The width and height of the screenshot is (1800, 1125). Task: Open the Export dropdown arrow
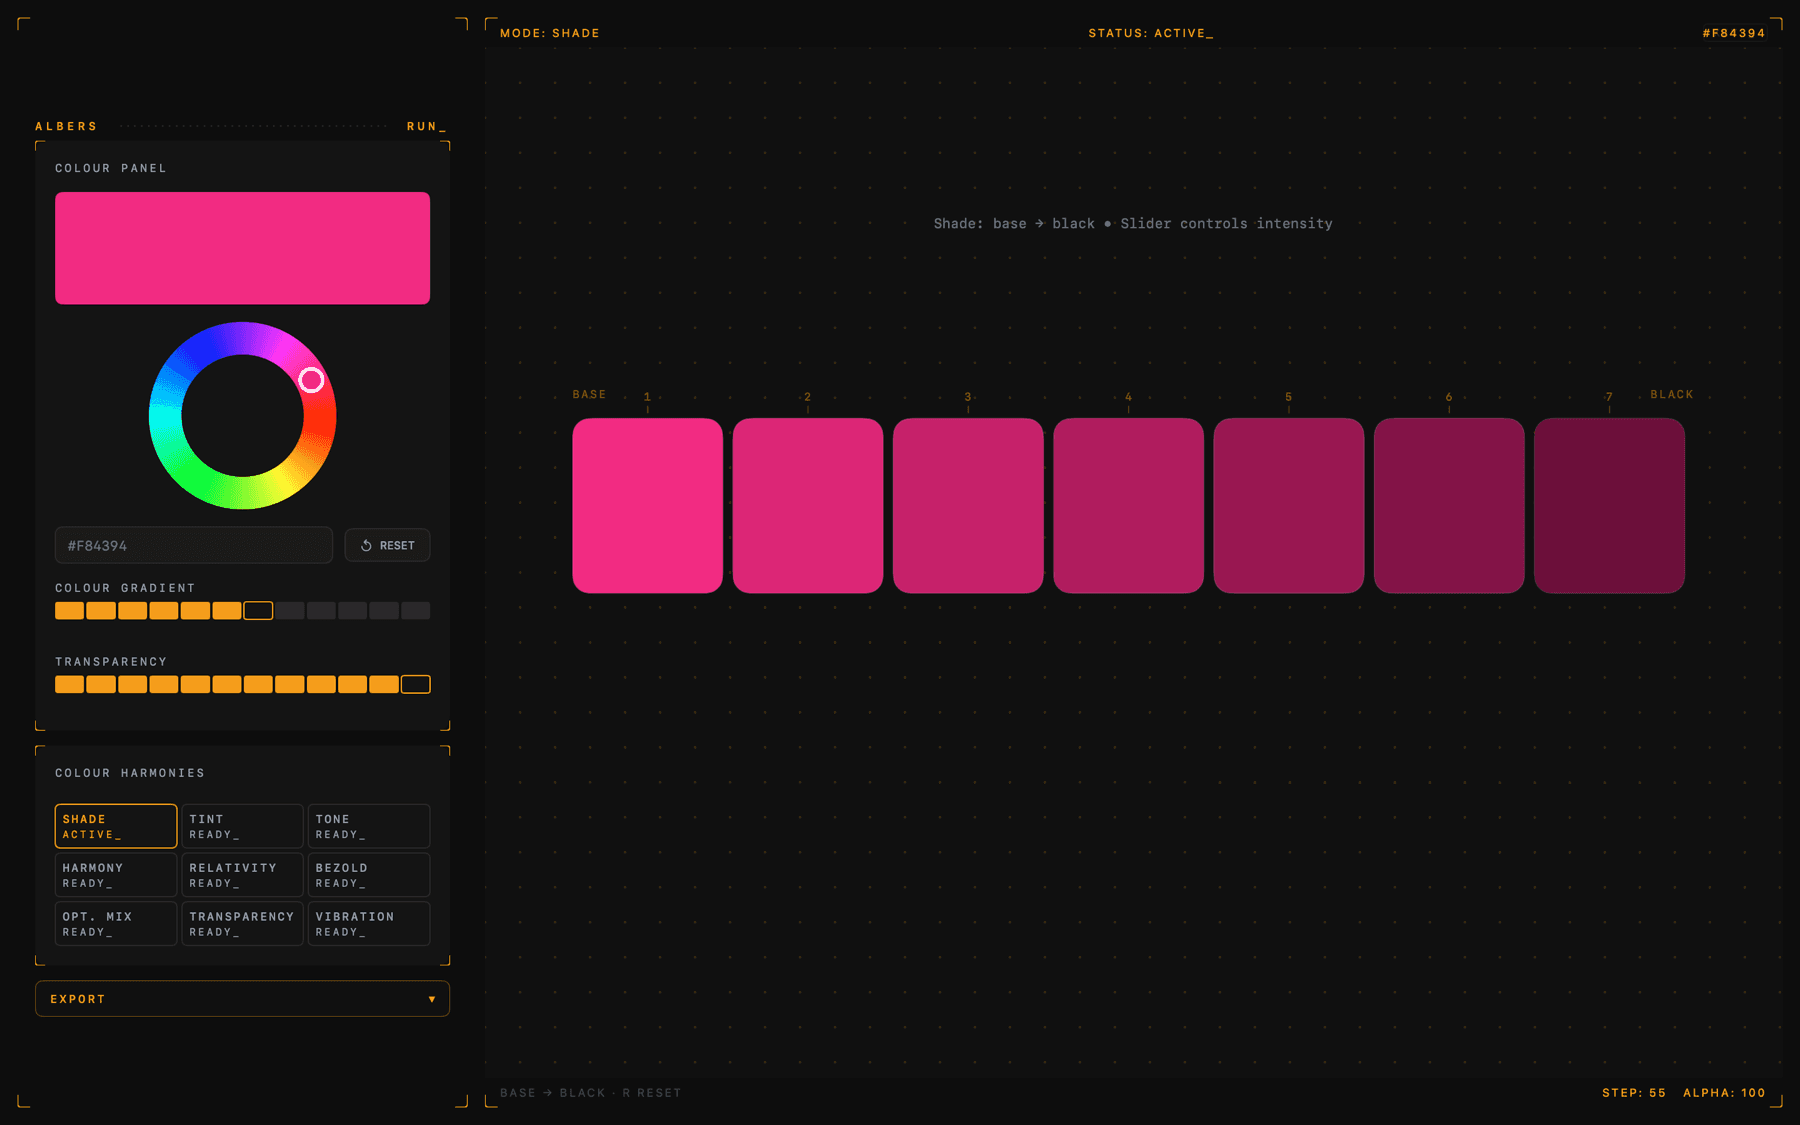432,998
